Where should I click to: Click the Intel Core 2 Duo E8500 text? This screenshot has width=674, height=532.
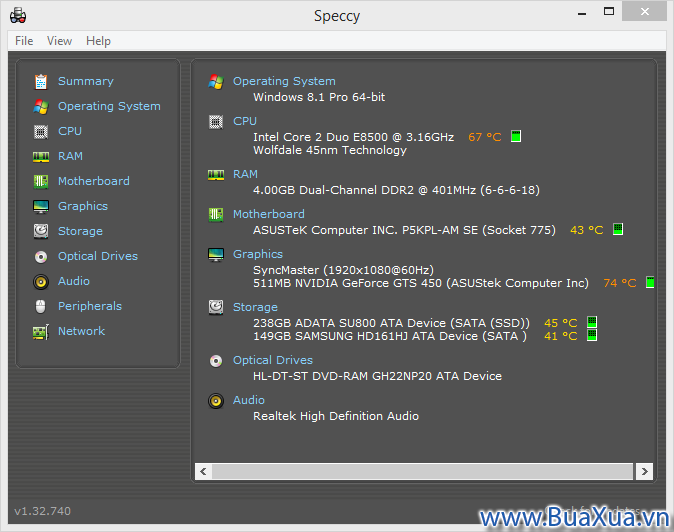click(353, 137)
